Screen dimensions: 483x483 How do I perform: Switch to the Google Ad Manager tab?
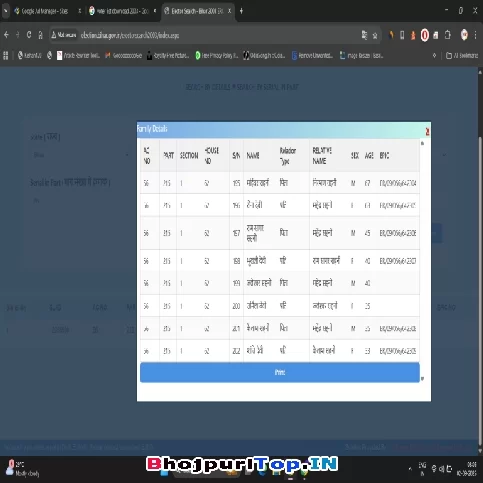click(45, 11)
